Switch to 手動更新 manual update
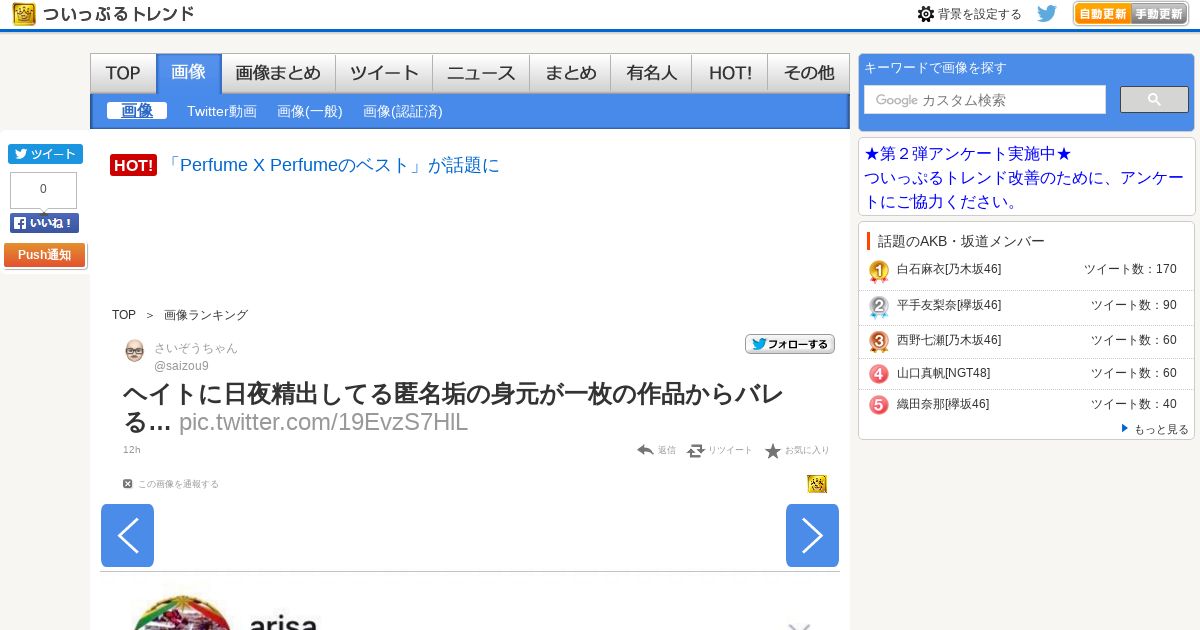The image size is (1200, 630). click(1159, 14)
